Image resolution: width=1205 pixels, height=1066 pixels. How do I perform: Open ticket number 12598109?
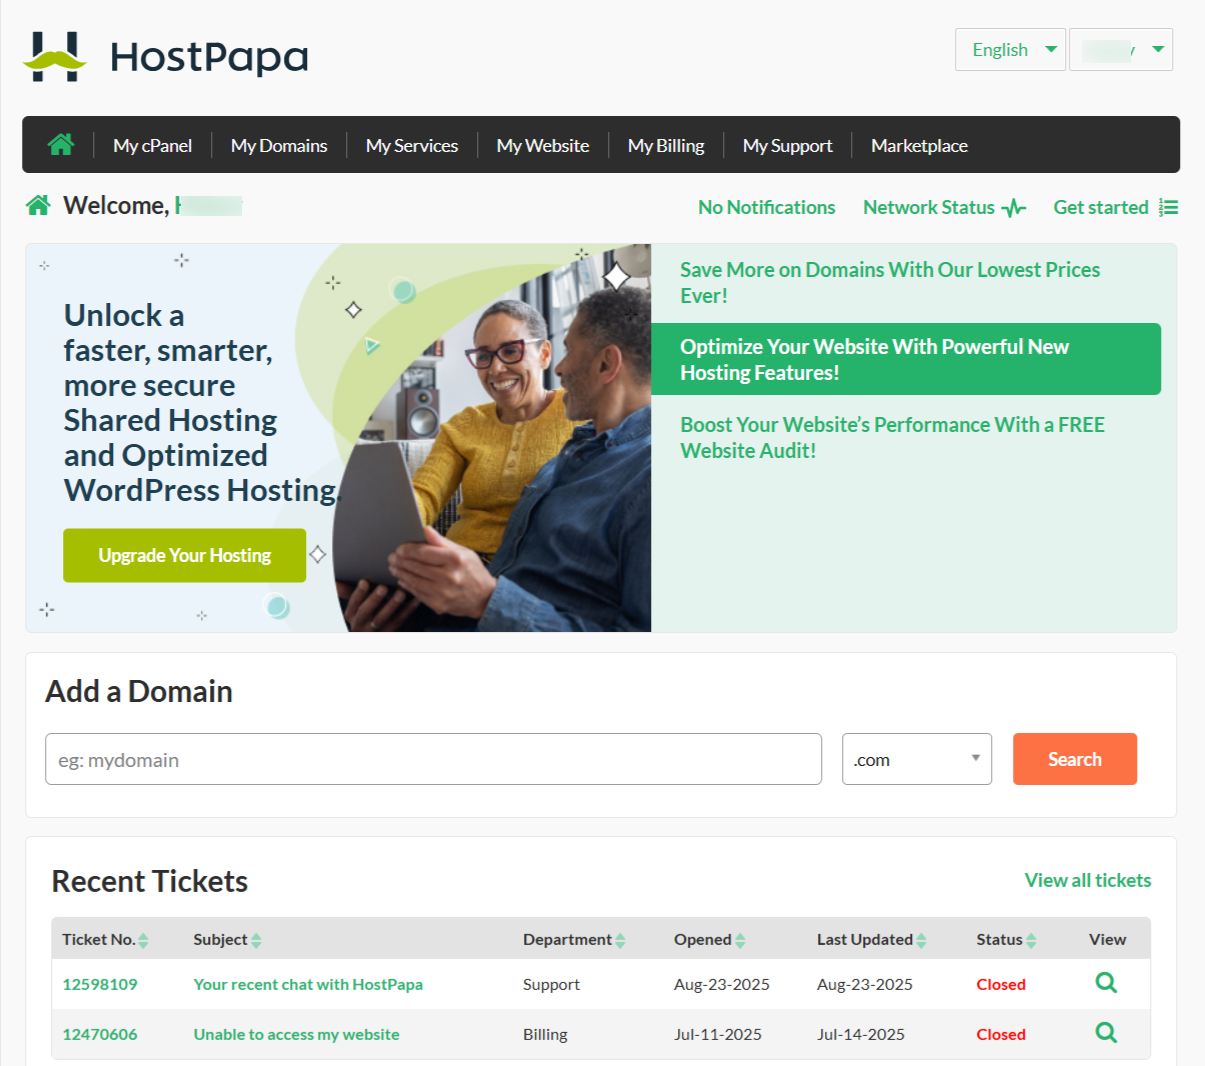click(x=100, y=984)
